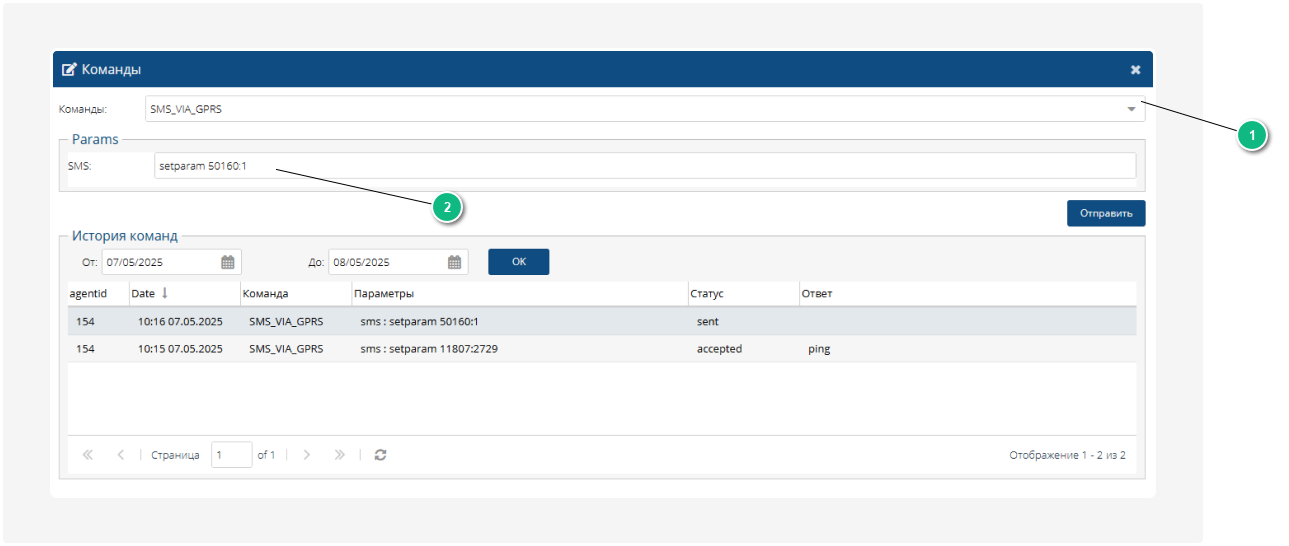The image size is (1289, 546).
Task: Click the Отправить button
Action: pyautogui.click(x=1106, y=213)
